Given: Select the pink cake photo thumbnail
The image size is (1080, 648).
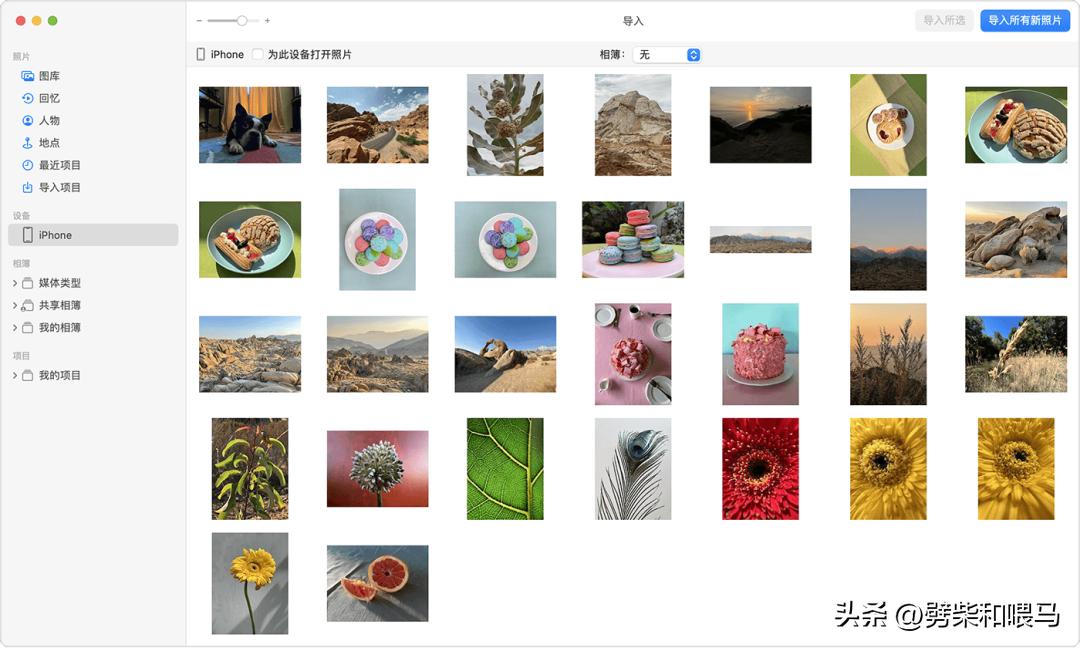Looking at the screenshot, I should tap(760, 353).
